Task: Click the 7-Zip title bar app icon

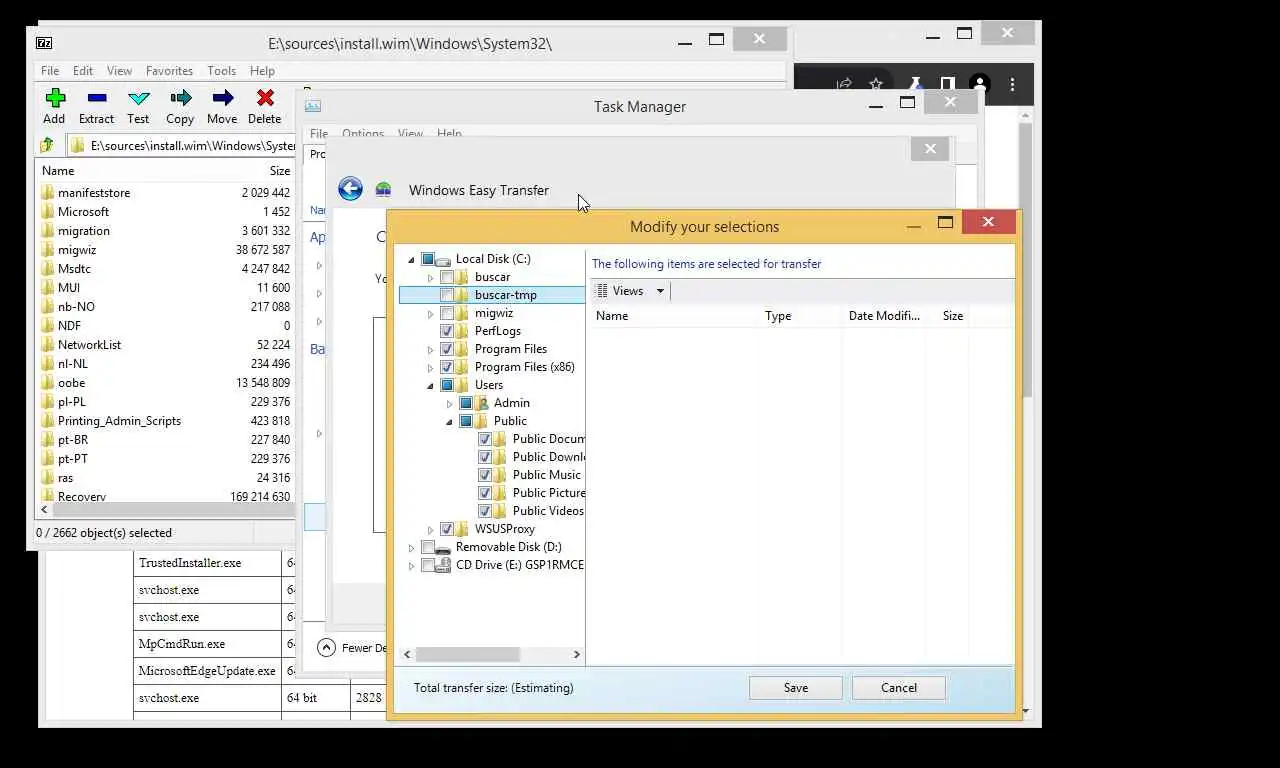Action: (44, 43)
